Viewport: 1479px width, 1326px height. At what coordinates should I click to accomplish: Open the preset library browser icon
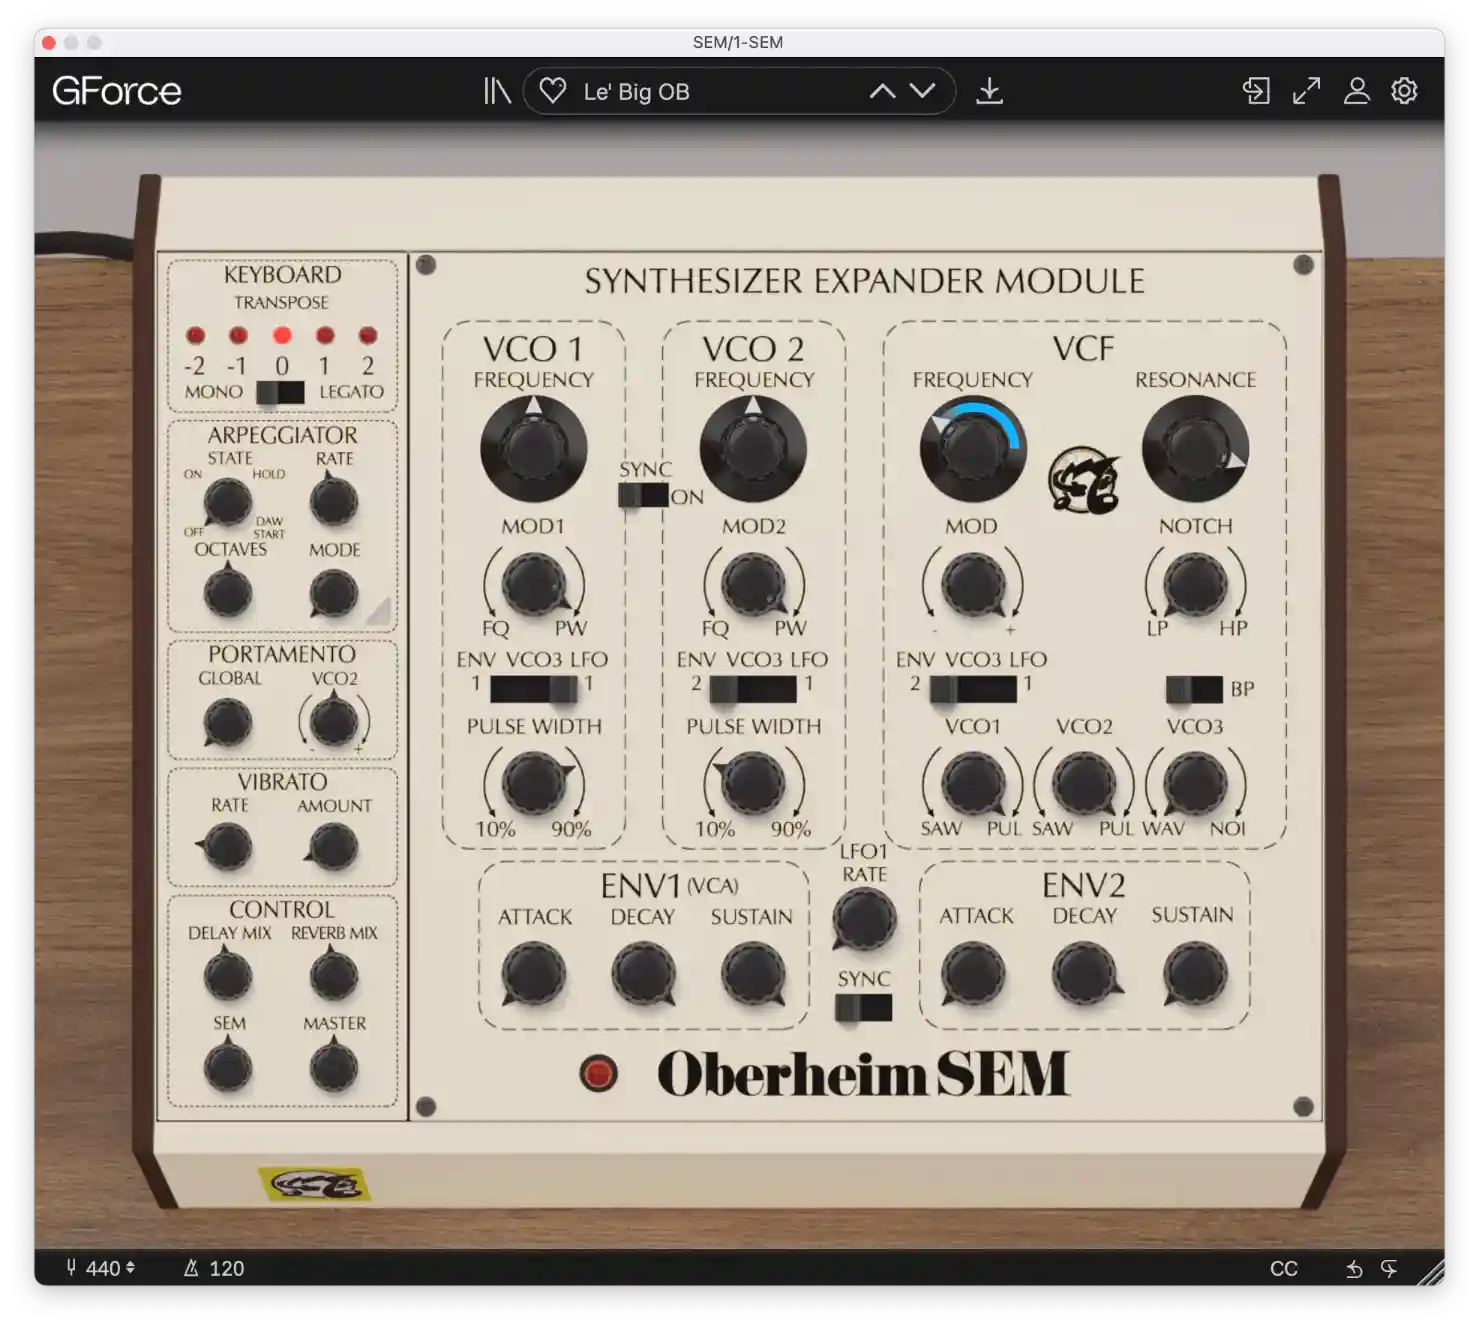pos(497,91)
